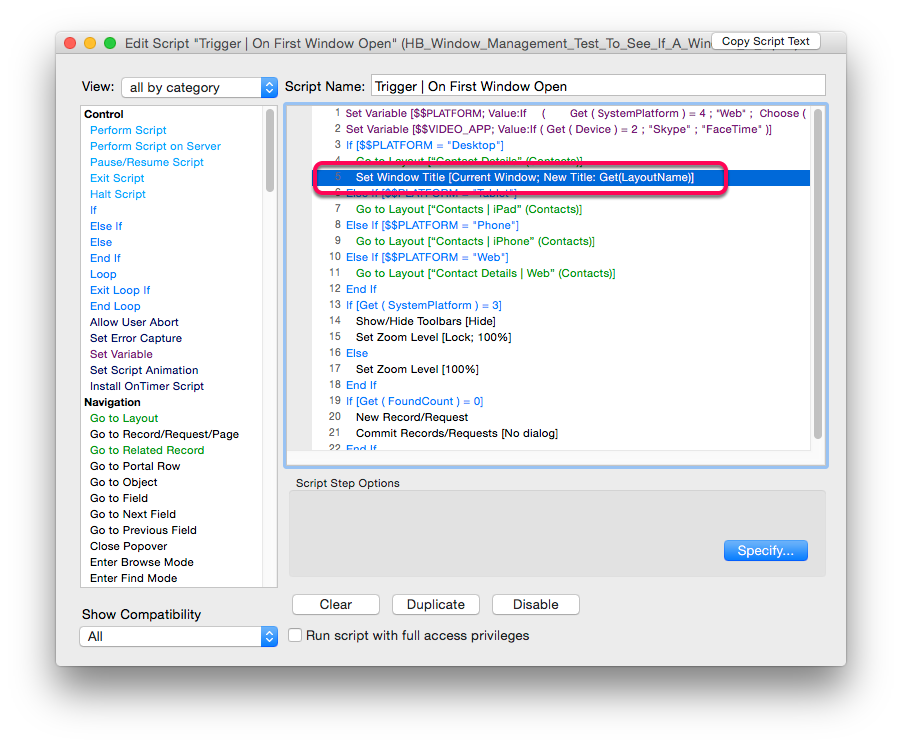Click the script steps list scrollbar
The width and height of the screenshot is (902, 746).
[818, 270]
